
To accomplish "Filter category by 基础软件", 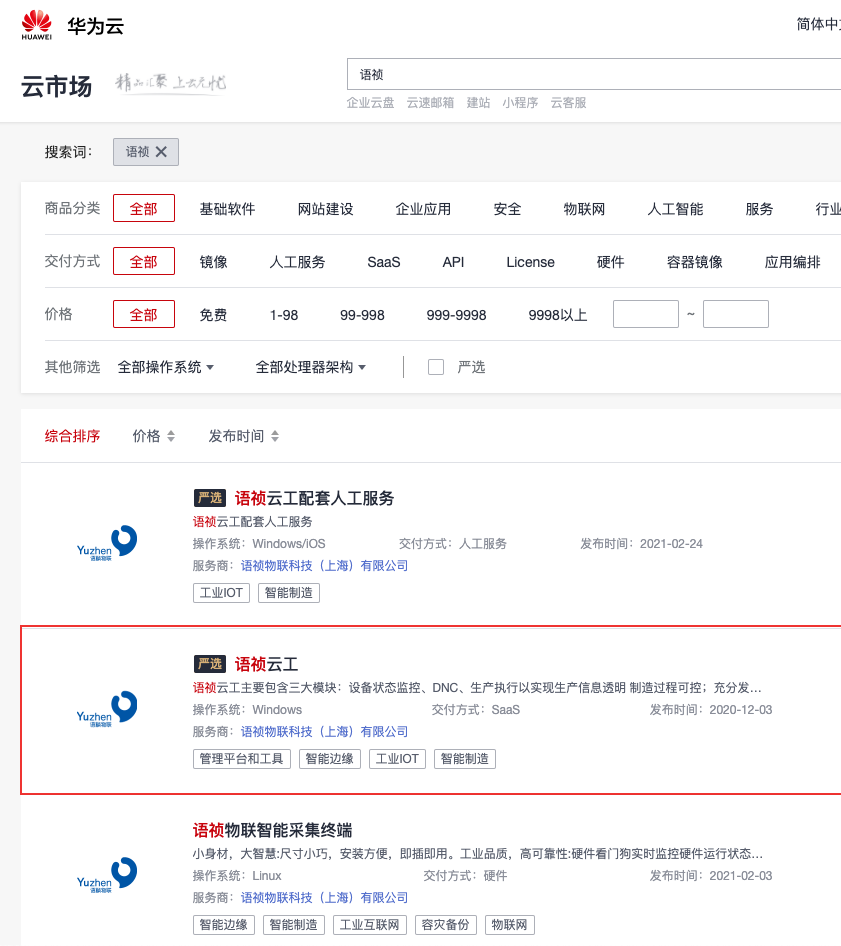I will pyautogui.click(x=227, y=209).
